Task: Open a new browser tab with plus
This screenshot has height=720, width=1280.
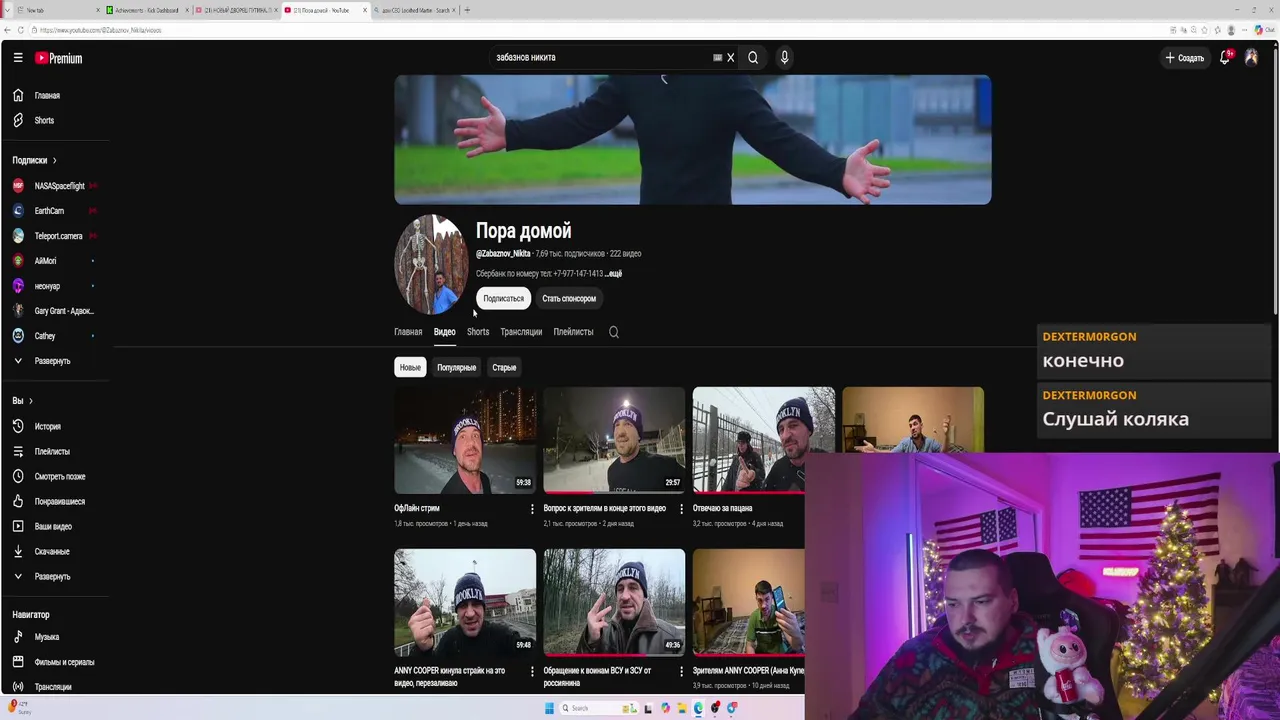Action: [467, 10]
